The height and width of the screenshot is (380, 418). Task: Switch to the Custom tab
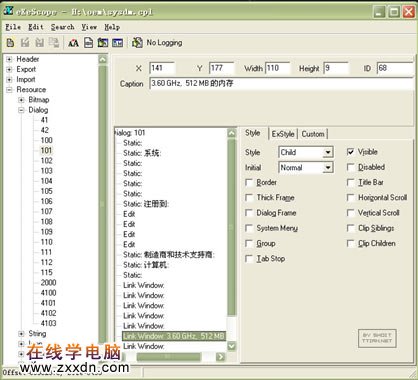313,134
